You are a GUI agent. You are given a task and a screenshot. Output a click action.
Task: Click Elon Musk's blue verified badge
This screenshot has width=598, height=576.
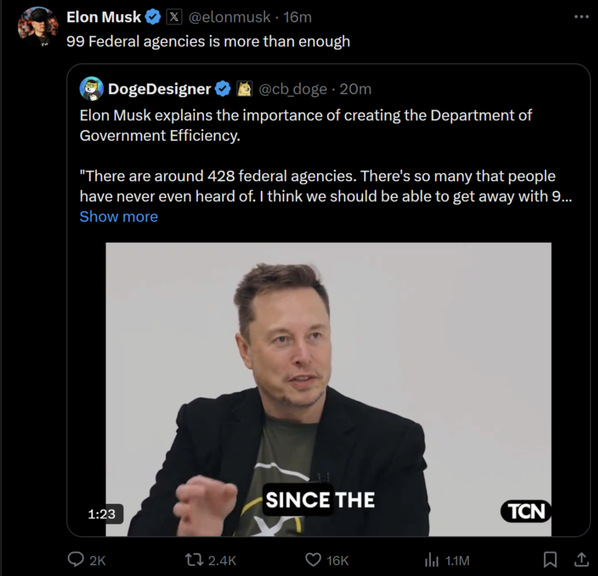pos(153,17)
